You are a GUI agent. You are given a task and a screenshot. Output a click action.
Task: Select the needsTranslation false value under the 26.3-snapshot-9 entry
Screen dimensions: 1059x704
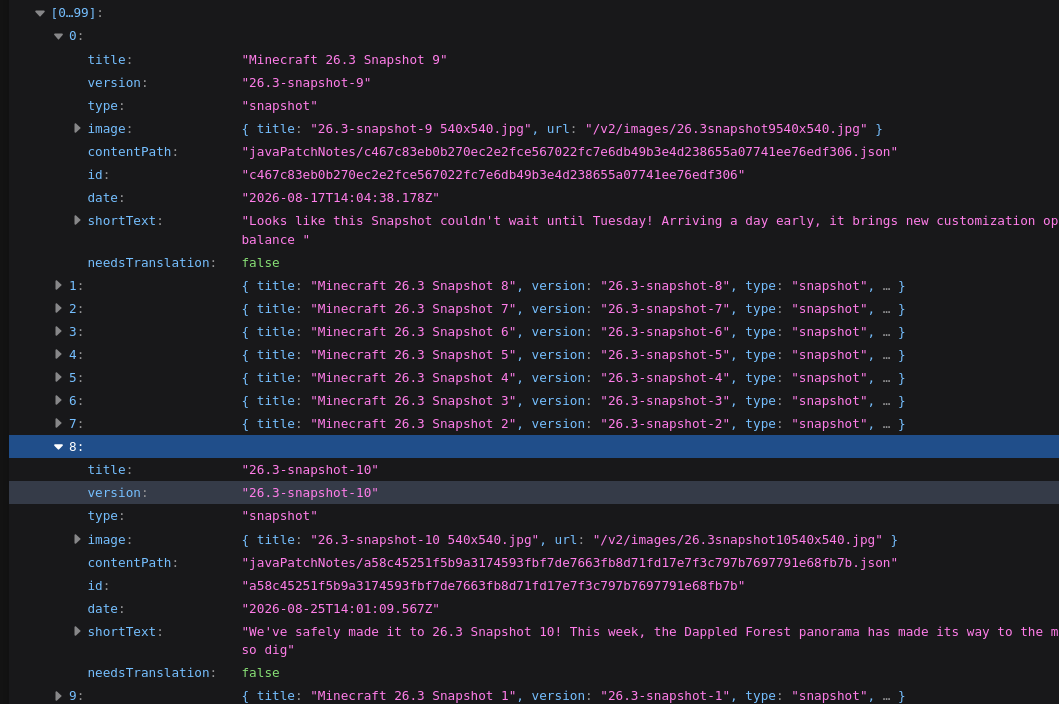pos(261,262)
